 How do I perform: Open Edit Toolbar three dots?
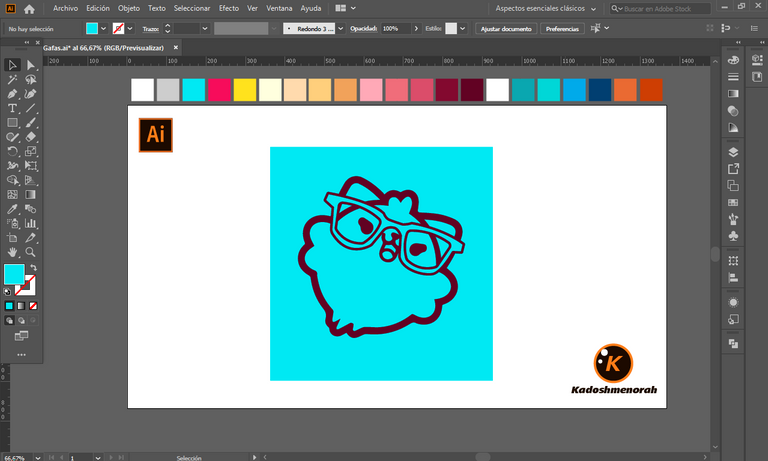click(21, 355)
